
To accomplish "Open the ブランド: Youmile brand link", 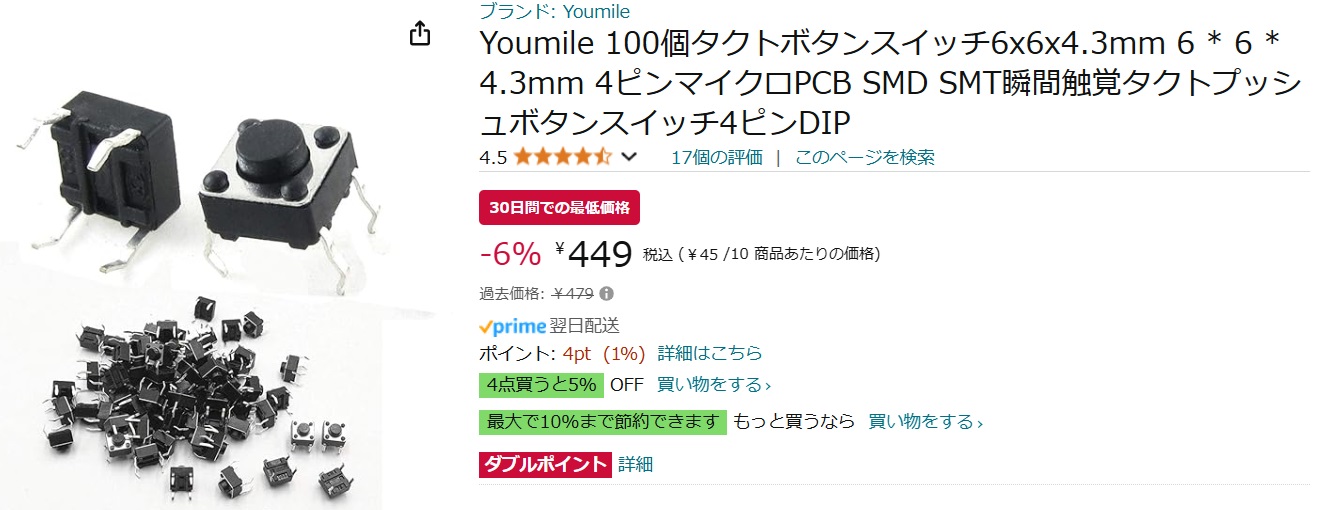I will tap(554, 12).
